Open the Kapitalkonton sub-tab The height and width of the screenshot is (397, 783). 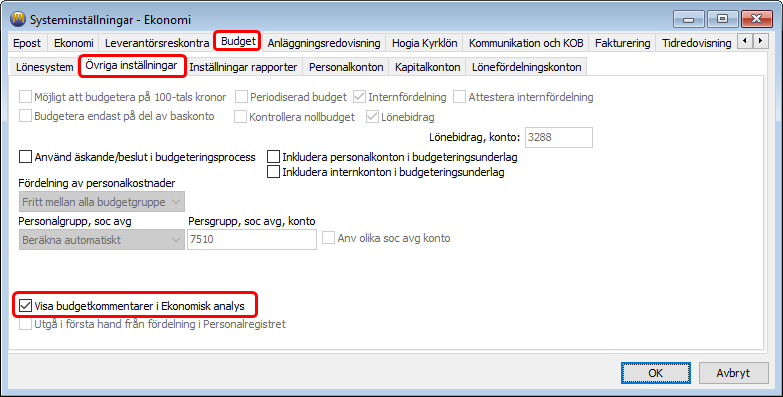click(x=427, y=67)
